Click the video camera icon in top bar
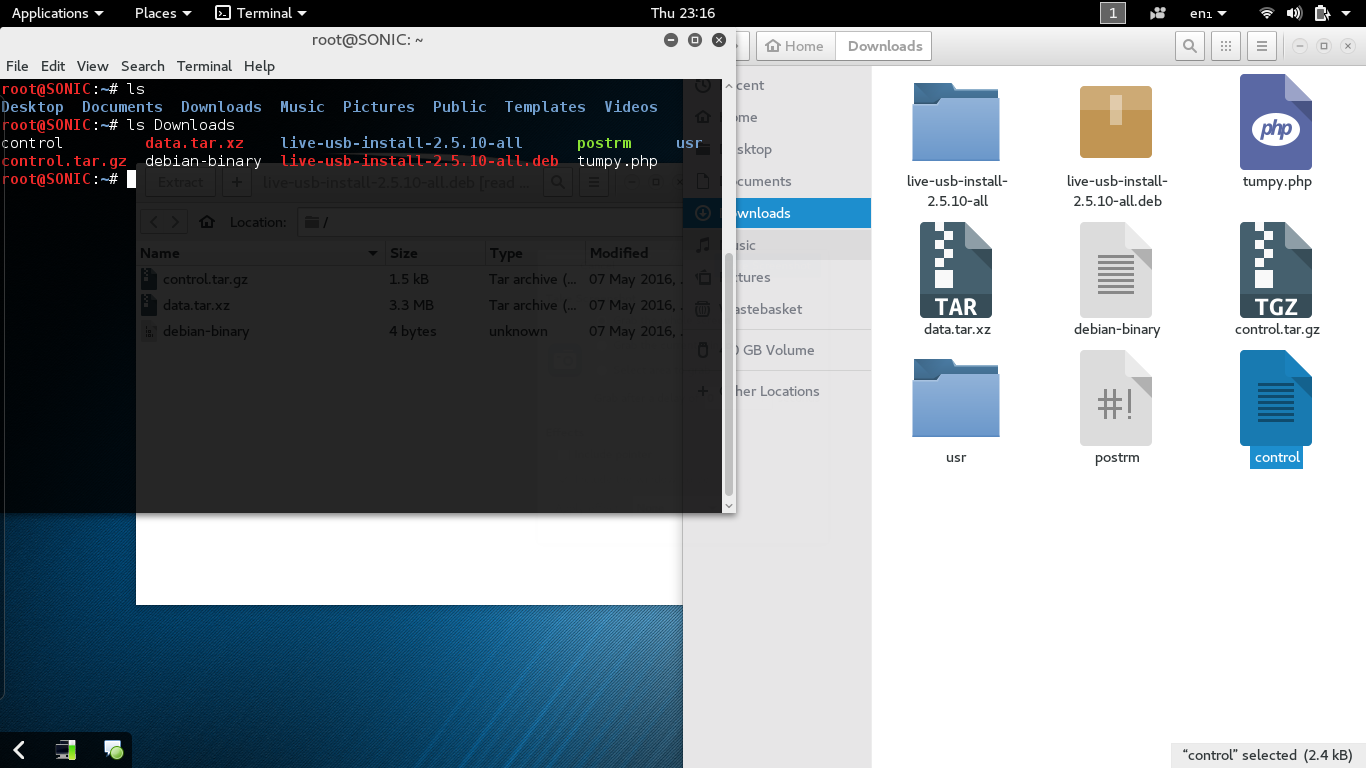 click(1158, 13)
